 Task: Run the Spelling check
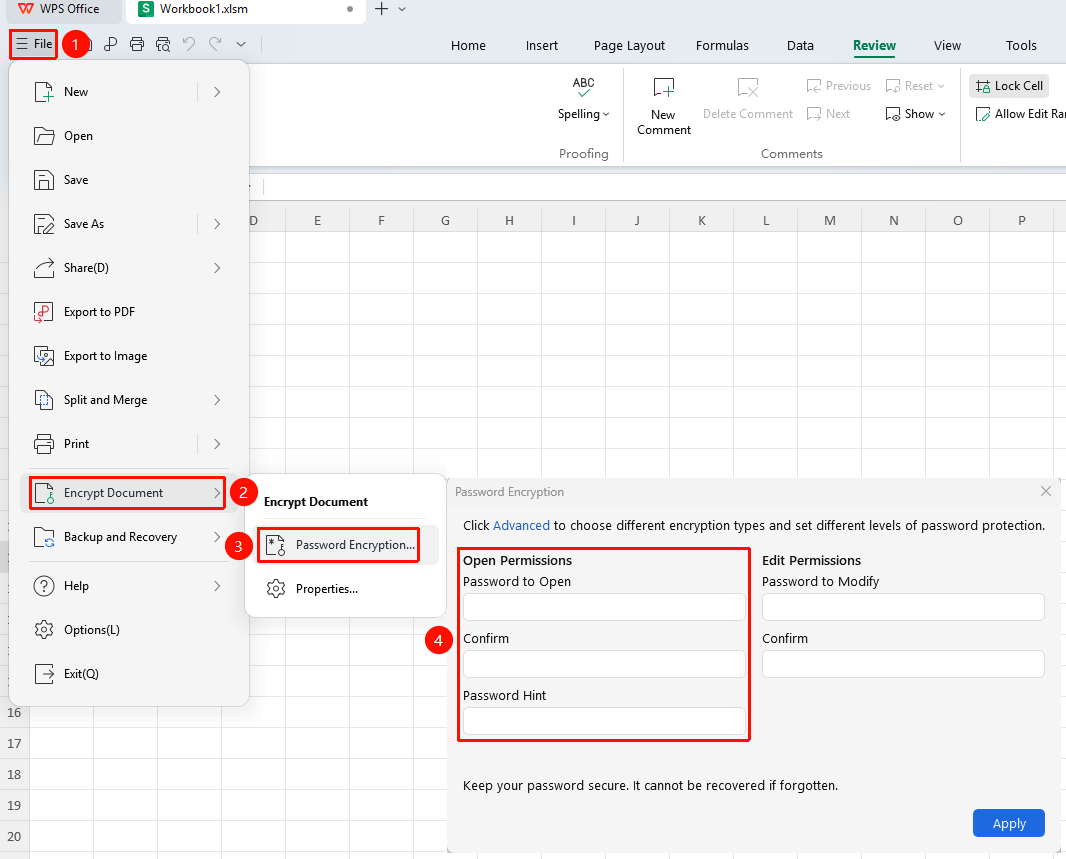(x=583, y=99)
